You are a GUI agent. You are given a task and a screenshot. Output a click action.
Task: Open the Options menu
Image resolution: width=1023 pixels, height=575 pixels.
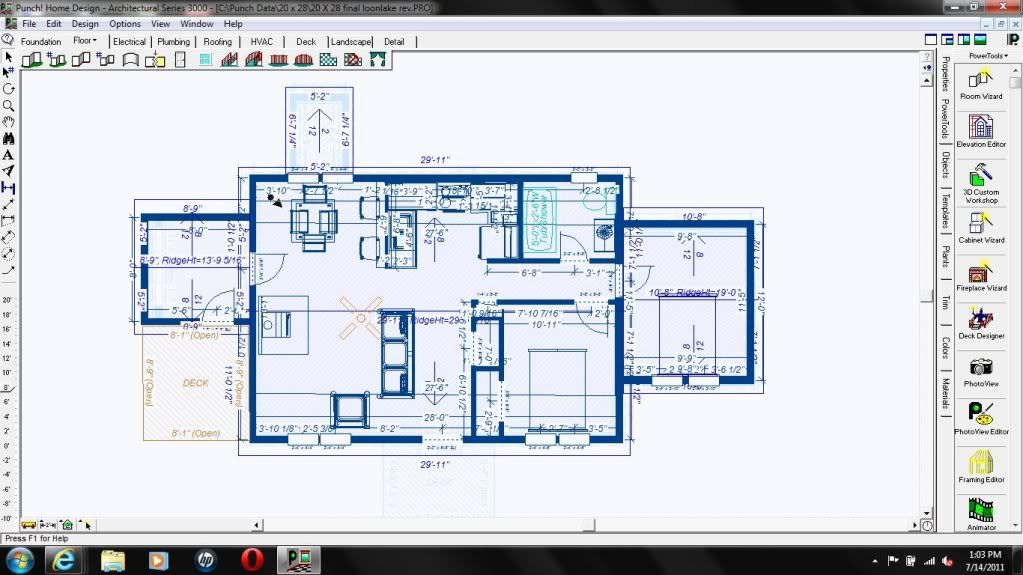(x=125, y=23)
